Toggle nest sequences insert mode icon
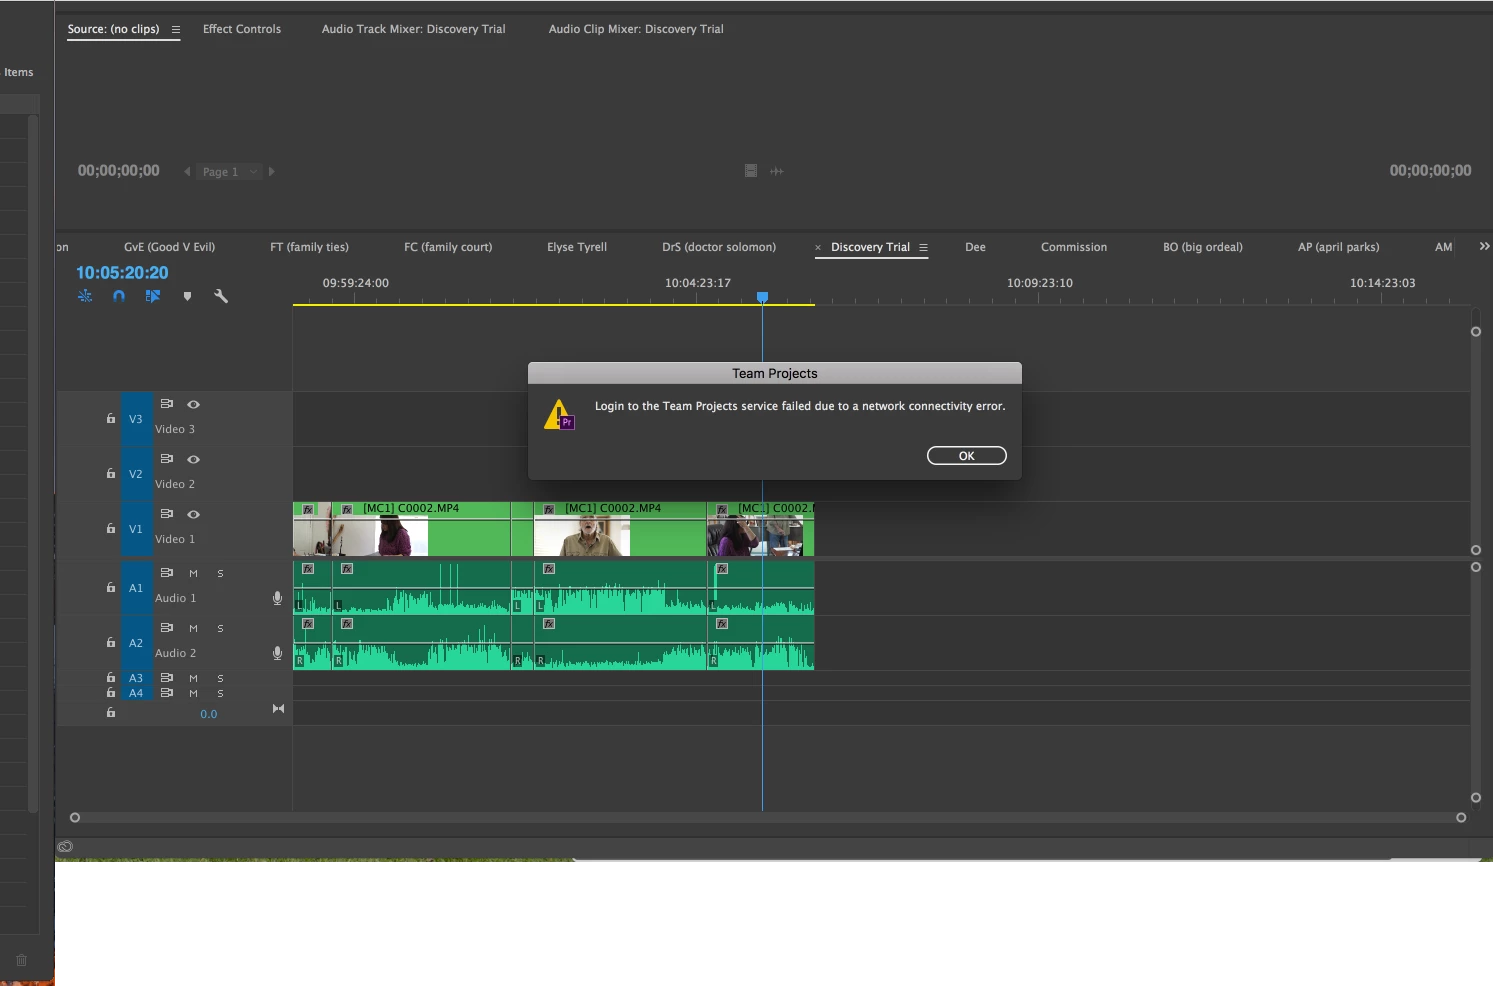This screenshot has width=1493, height=986. [85, 296]
